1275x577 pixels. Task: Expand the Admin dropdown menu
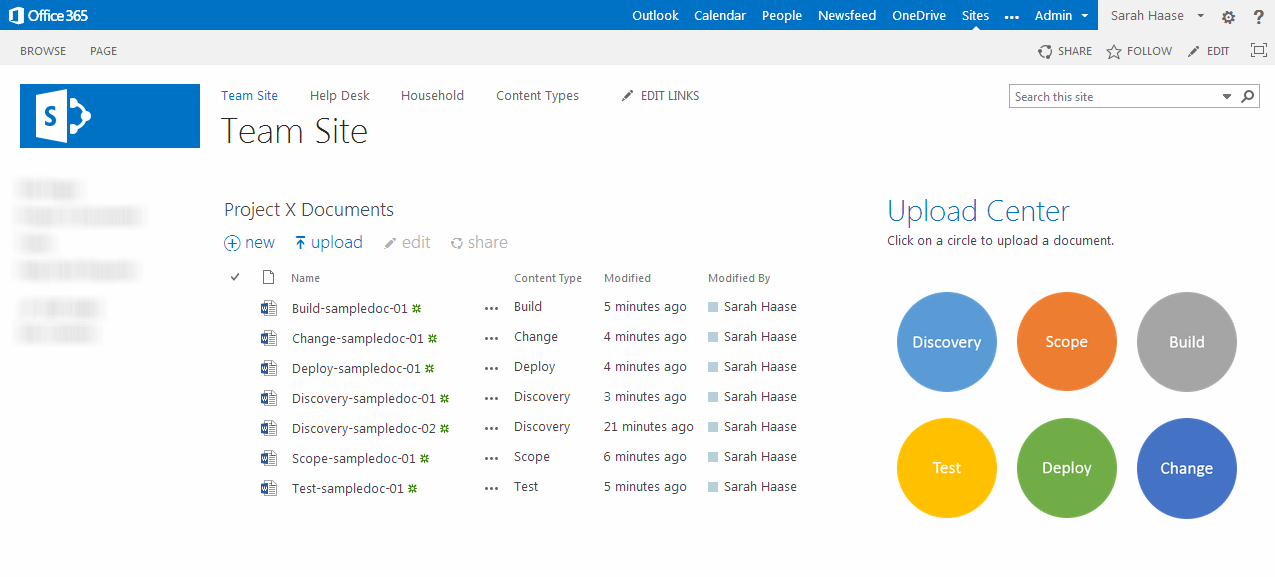(1061, 15)
